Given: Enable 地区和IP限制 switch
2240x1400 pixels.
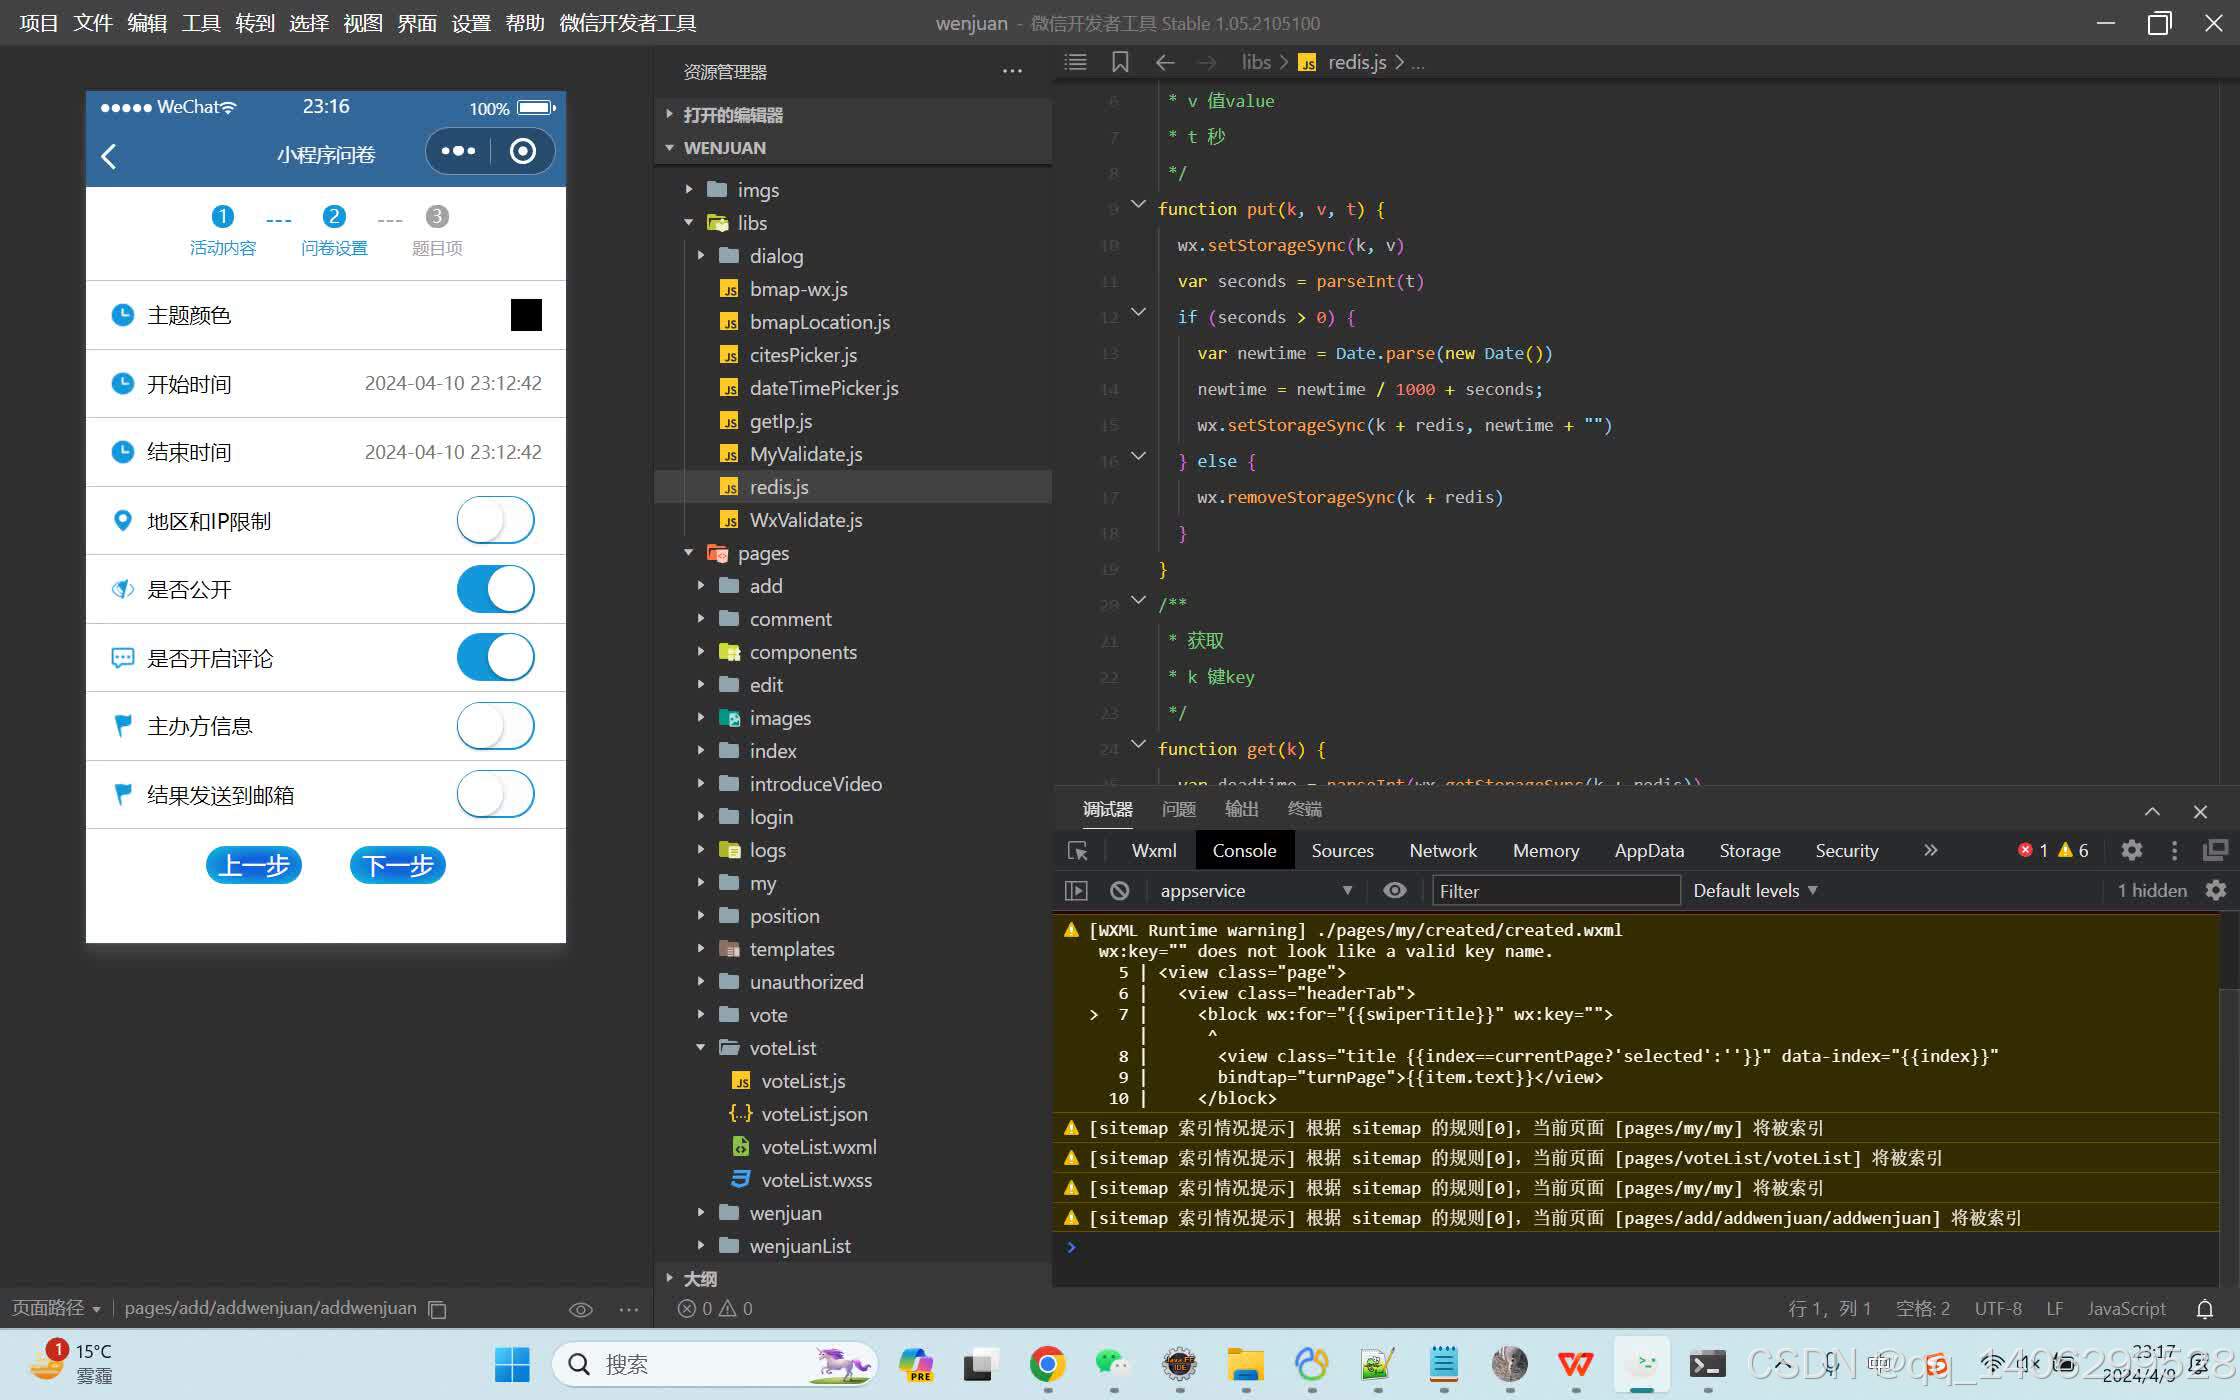Looking at the screenshot, I should tap(495, 521).
